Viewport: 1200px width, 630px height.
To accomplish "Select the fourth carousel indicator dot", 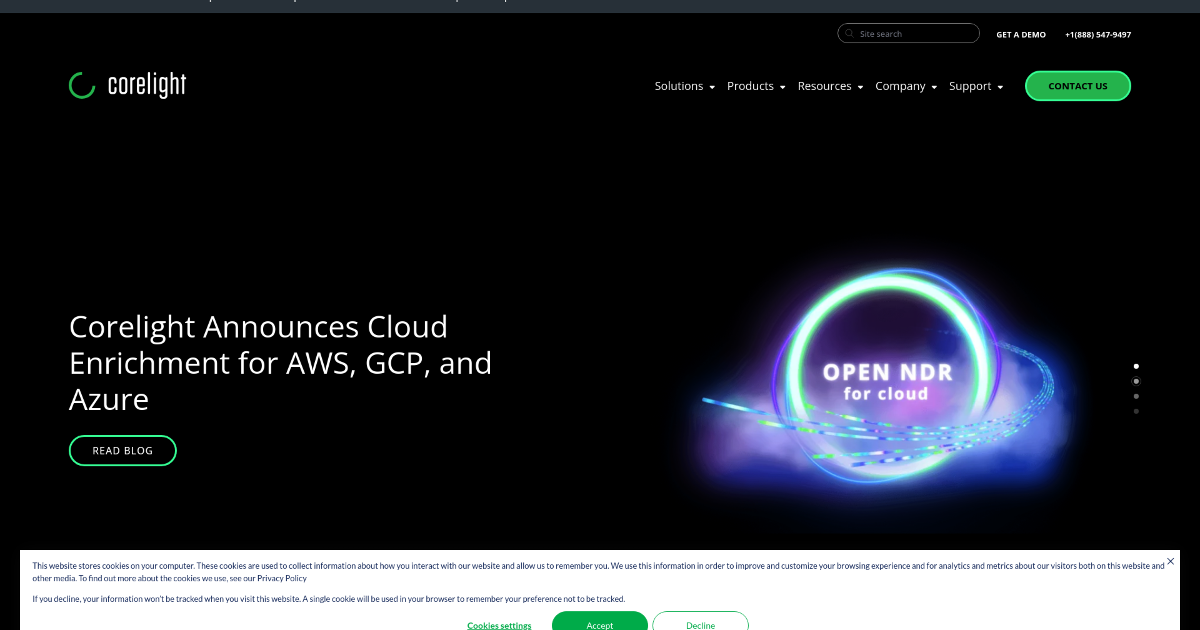I will (x=1136, y=411).
